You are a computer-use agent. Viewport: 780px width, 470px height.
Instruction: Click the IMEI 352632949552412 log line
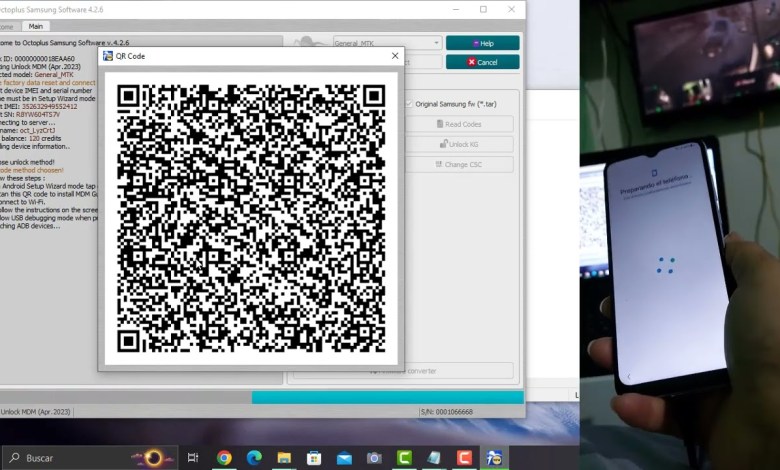pos(39,106)
